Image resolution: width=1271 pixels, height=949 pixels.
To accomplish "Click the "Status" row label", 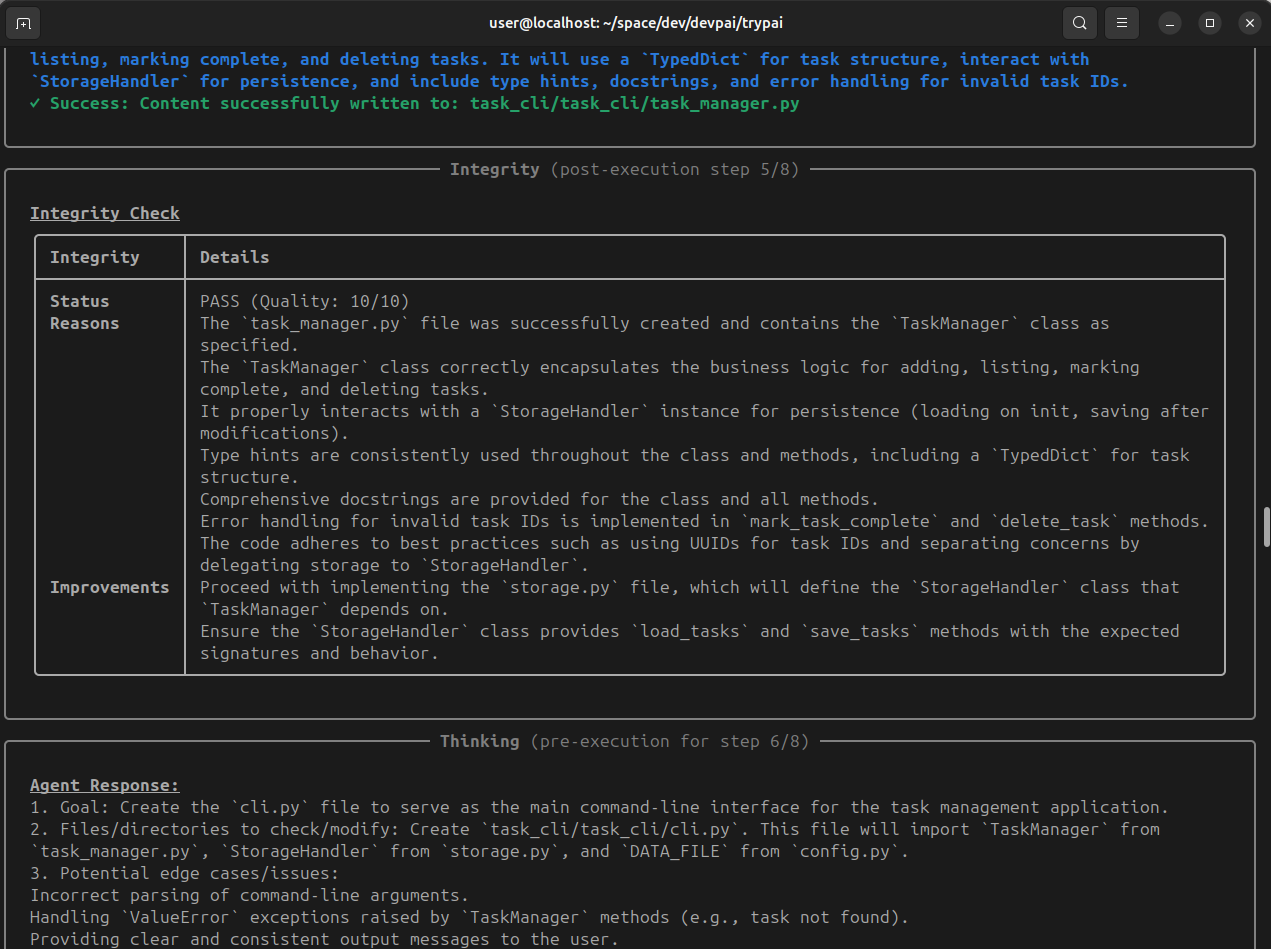I will 80,301.
